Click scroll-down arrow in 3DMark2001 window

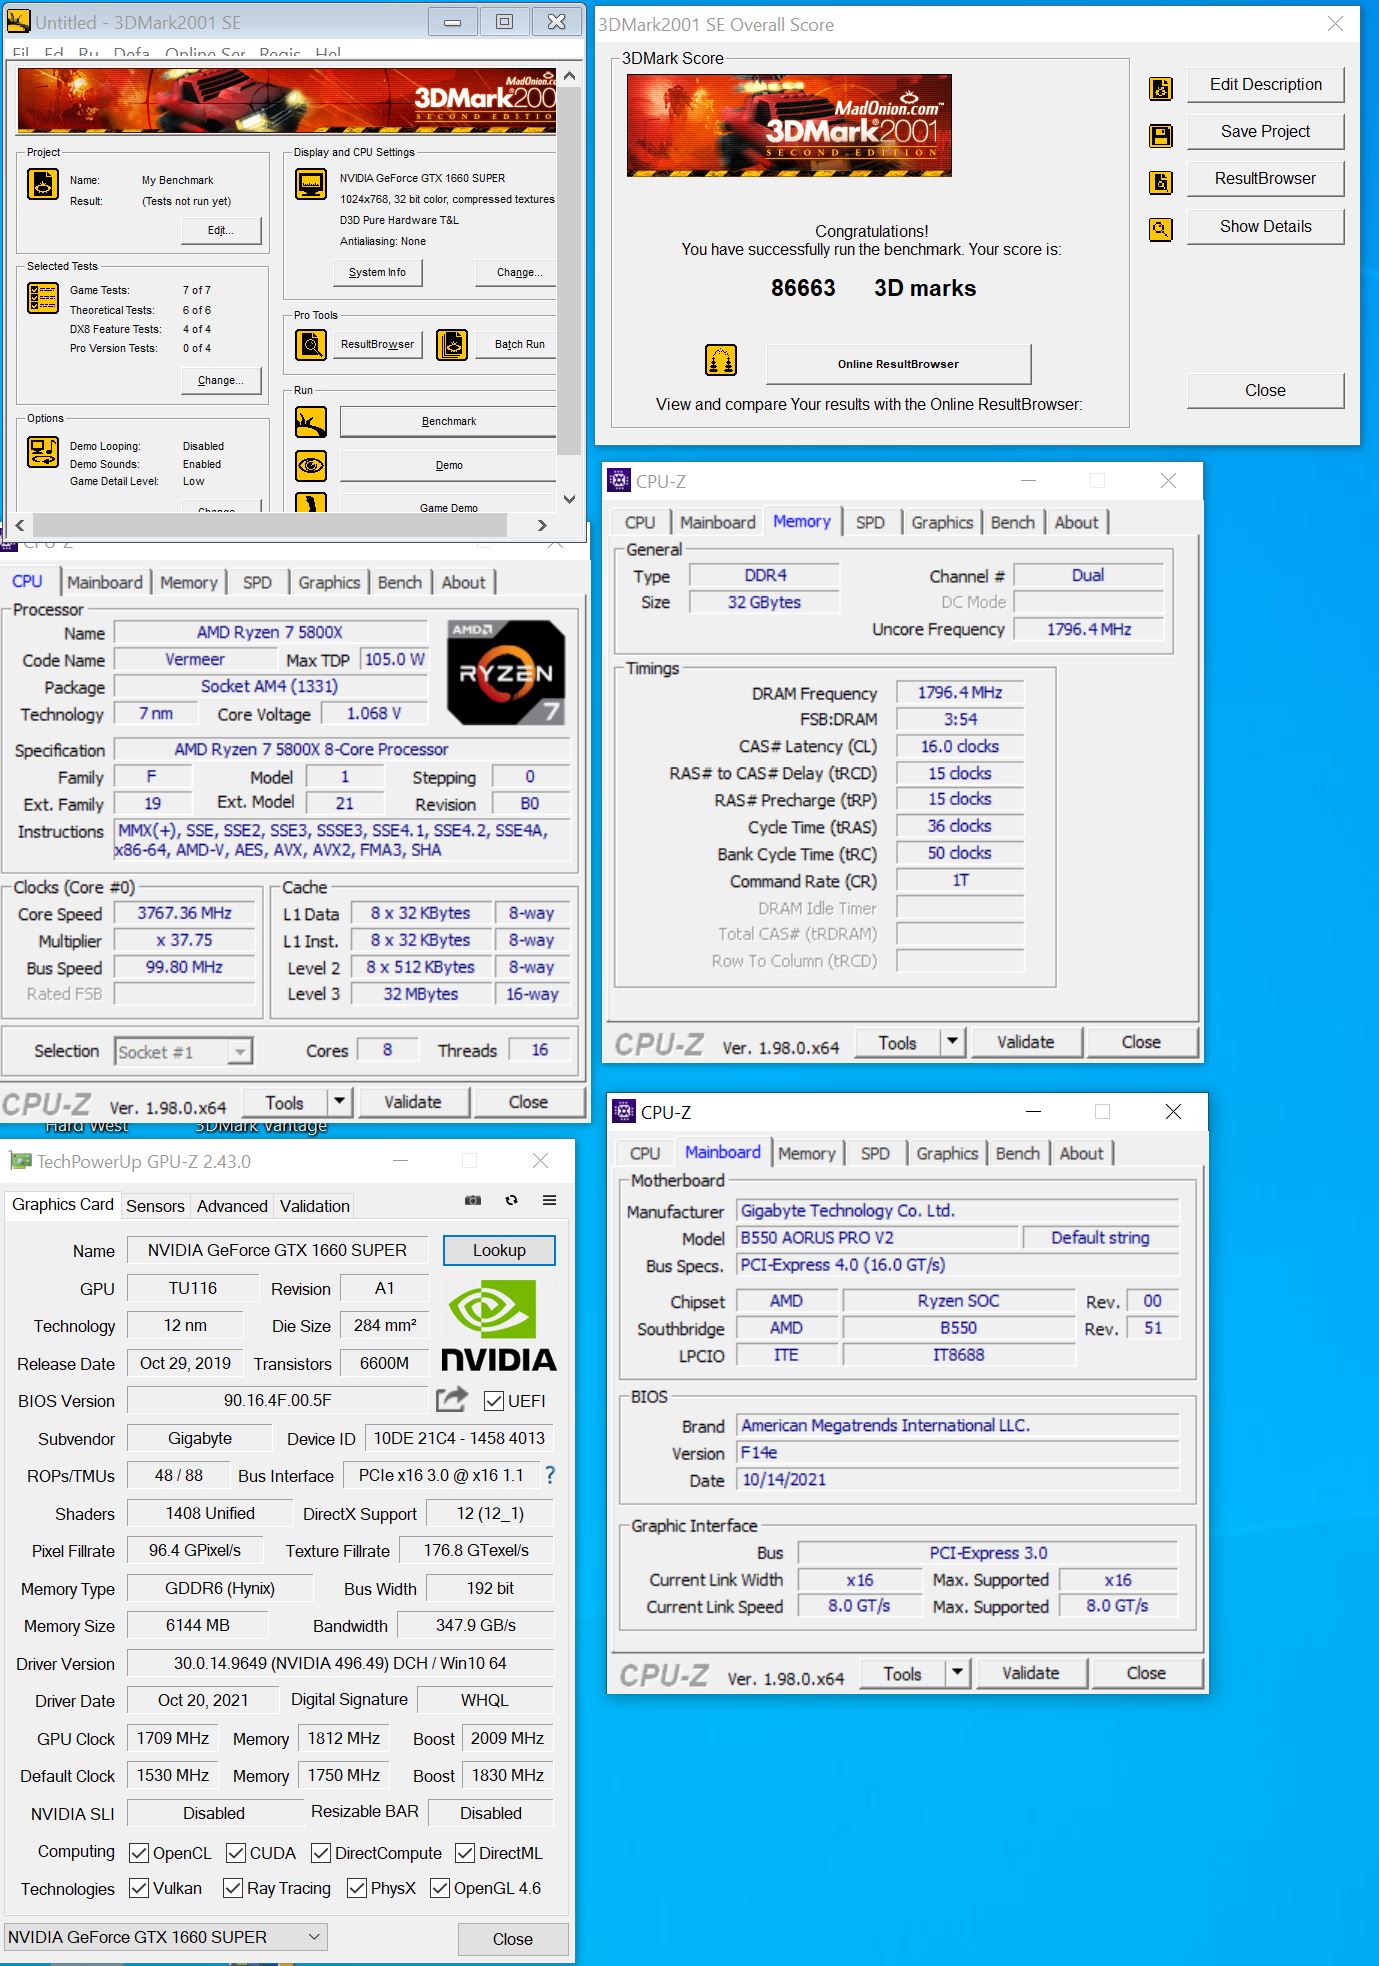click(x=569, y=499)
